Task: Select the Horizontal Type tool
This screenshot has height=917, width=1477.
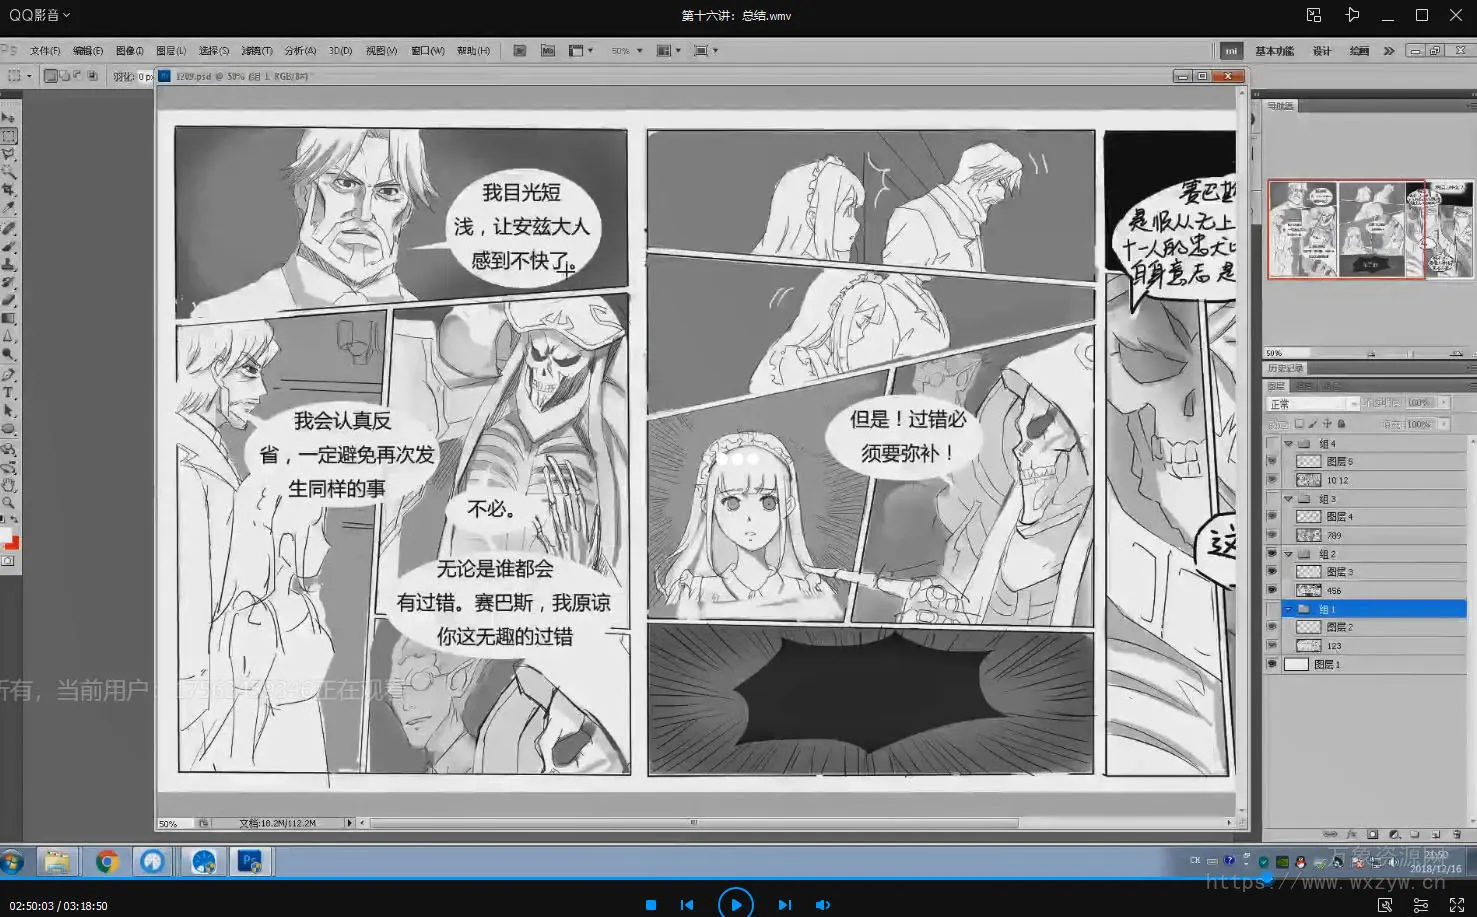Action: (8, 393)
